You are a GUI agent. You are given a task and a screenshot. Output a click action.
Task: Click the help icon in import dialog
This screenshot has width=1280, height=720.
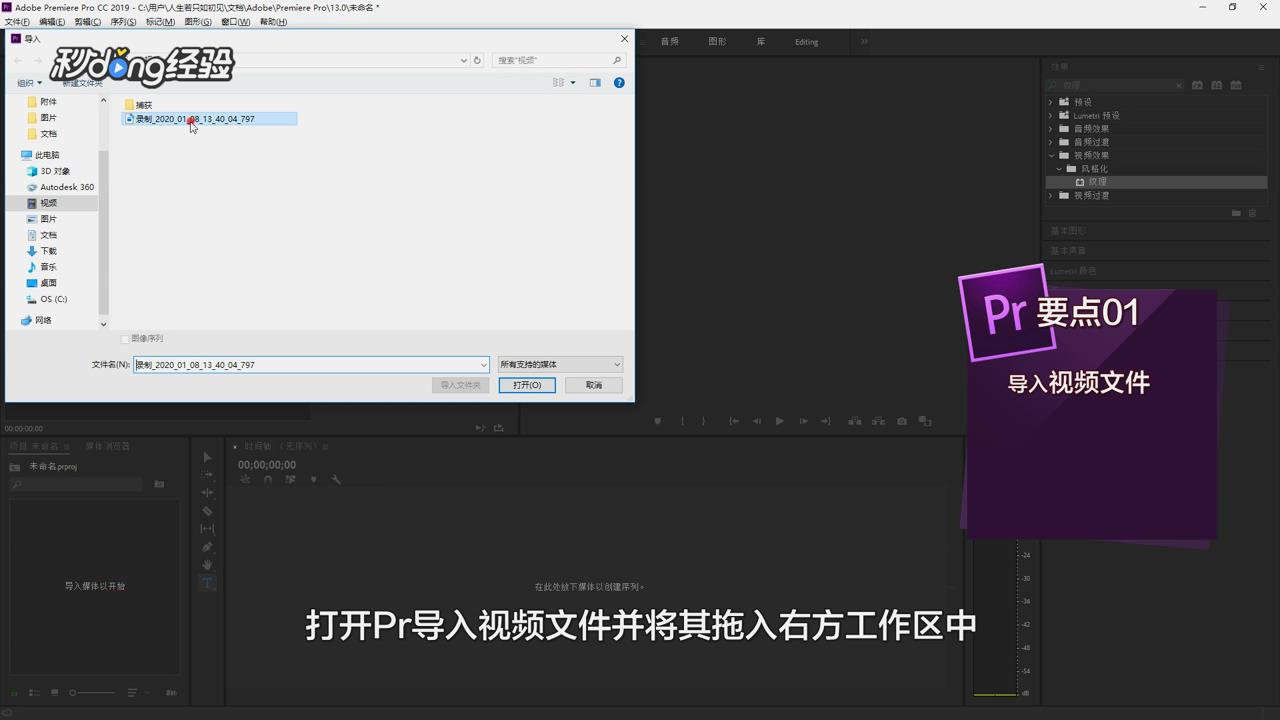click(619, 83)
